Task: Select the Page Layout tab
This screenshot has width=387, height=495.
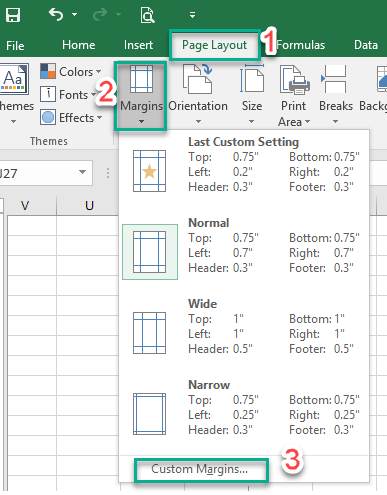Action: (x=214, y=45)
